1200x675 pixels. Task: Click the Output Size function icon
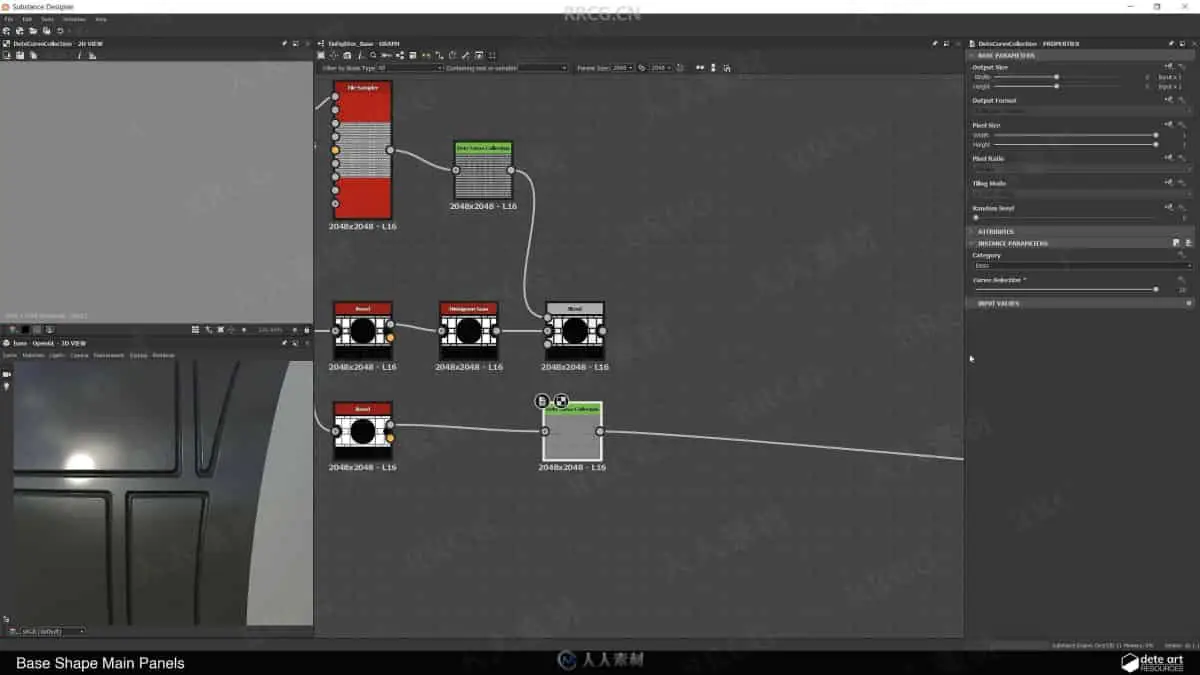[1169, 67]
